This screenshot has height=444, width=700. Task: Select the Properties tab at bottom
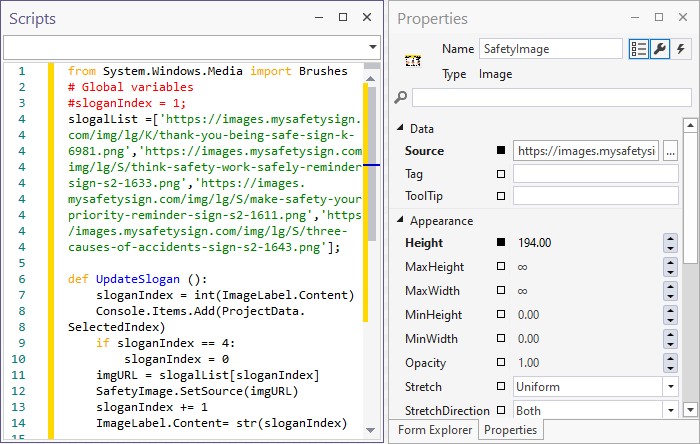(511, 431)
